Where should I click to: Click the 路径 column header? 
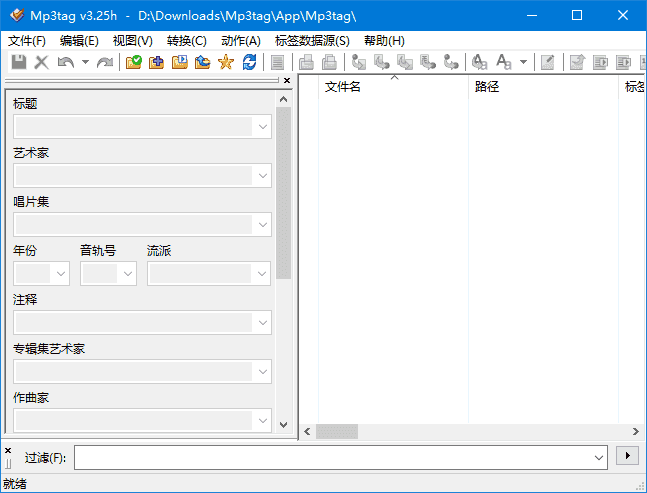click(x=487, y=87)
